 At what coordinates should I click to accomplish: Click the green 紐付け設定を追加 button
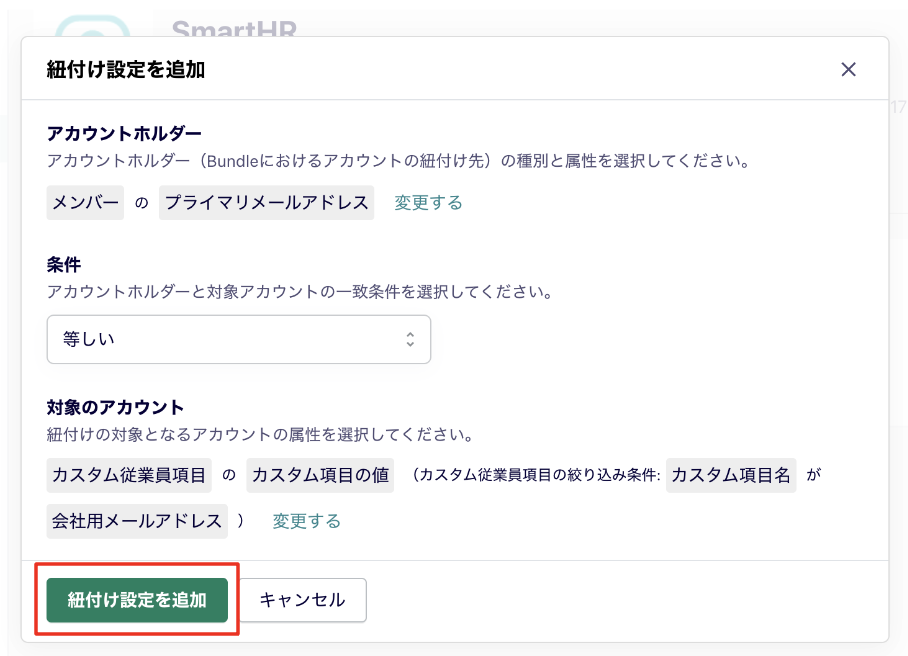click(x=137, y=600)
